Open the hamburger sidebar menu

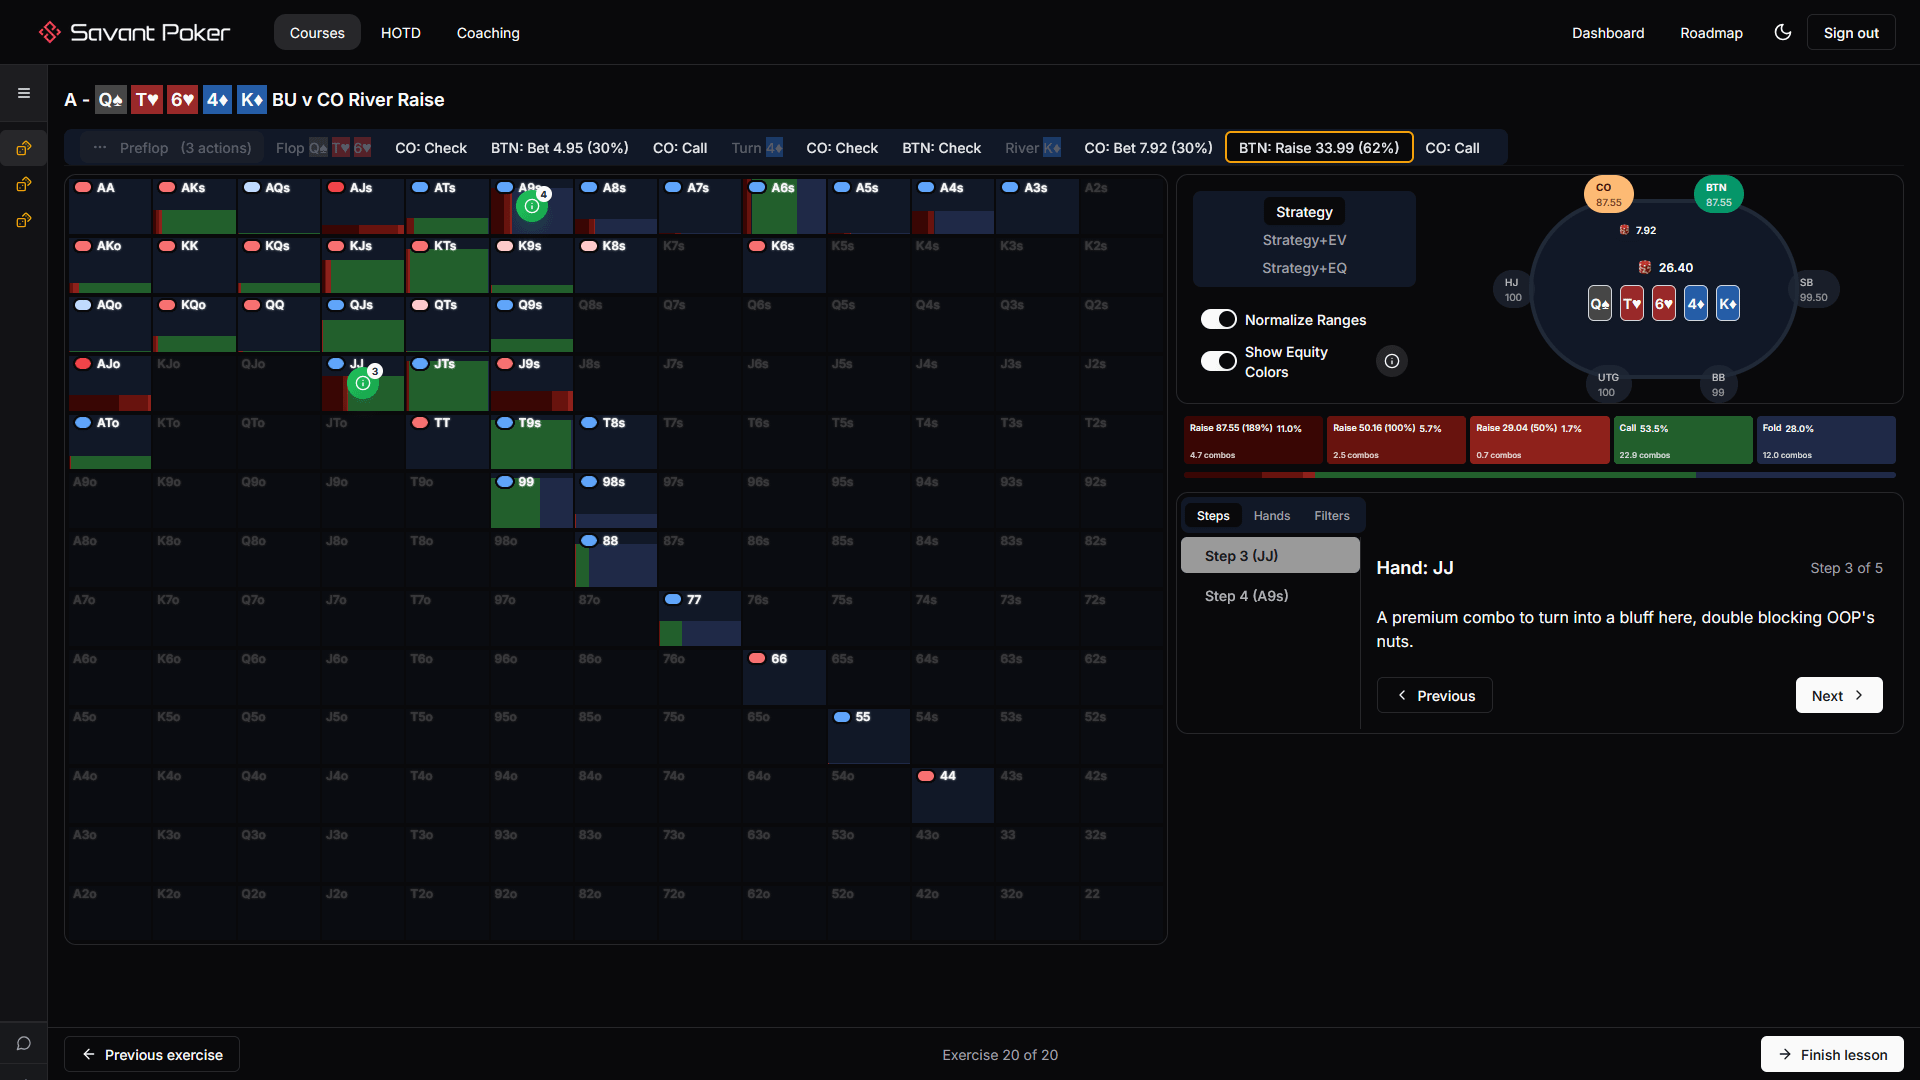coord(24,93)
